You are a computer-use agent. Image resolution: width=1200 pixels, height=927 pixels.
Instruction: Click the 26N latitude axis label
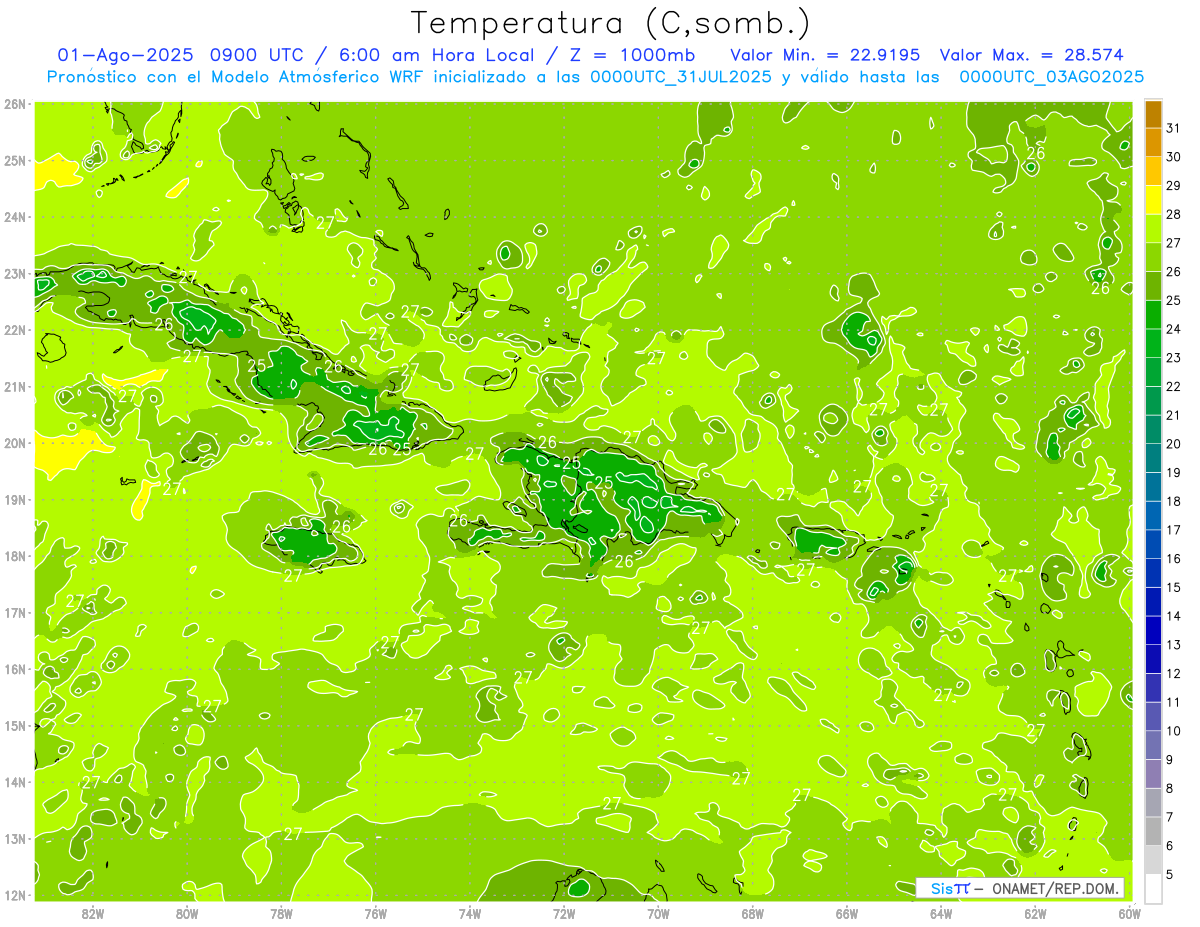point(14,104)
